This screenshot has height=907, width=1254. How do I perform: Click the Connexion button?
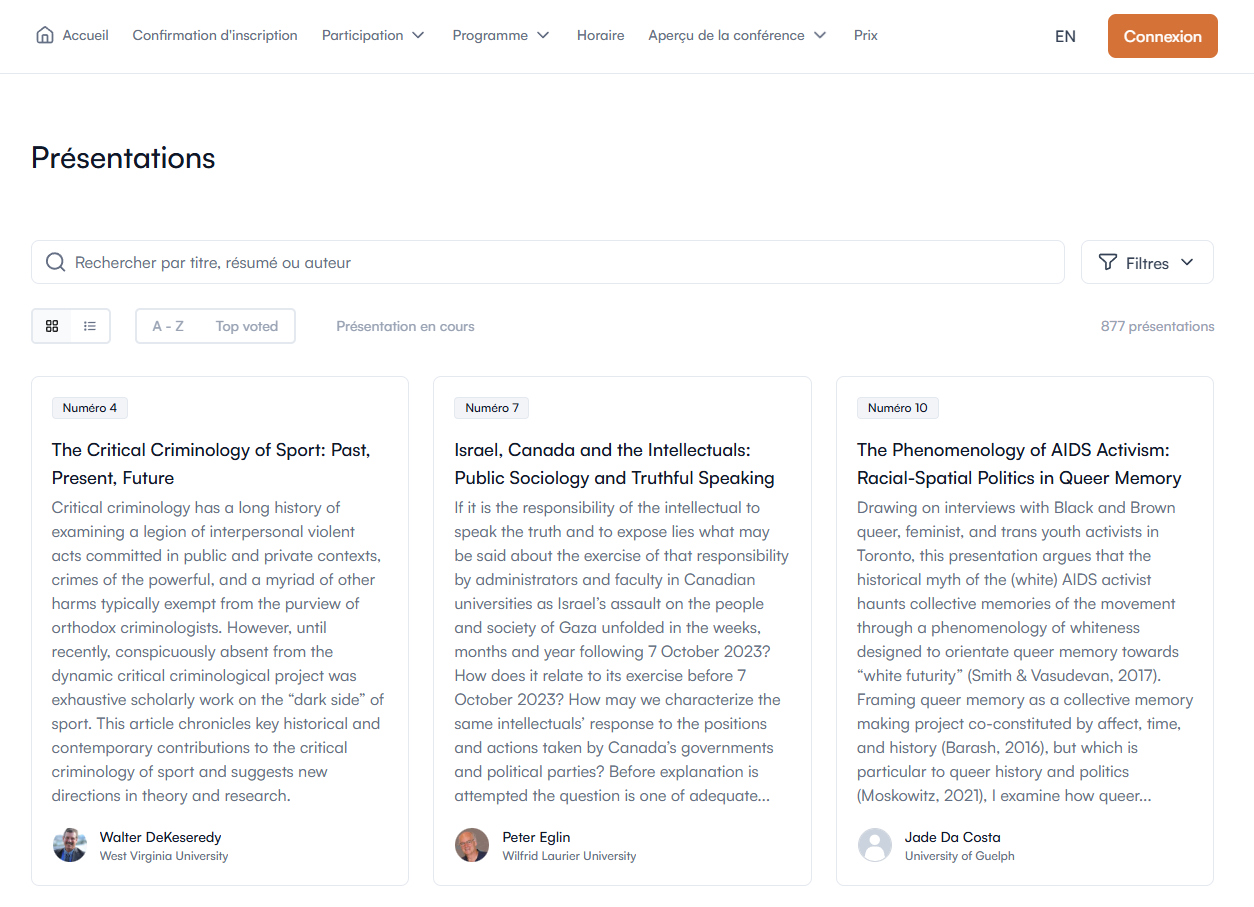[x=1162, y=36]
